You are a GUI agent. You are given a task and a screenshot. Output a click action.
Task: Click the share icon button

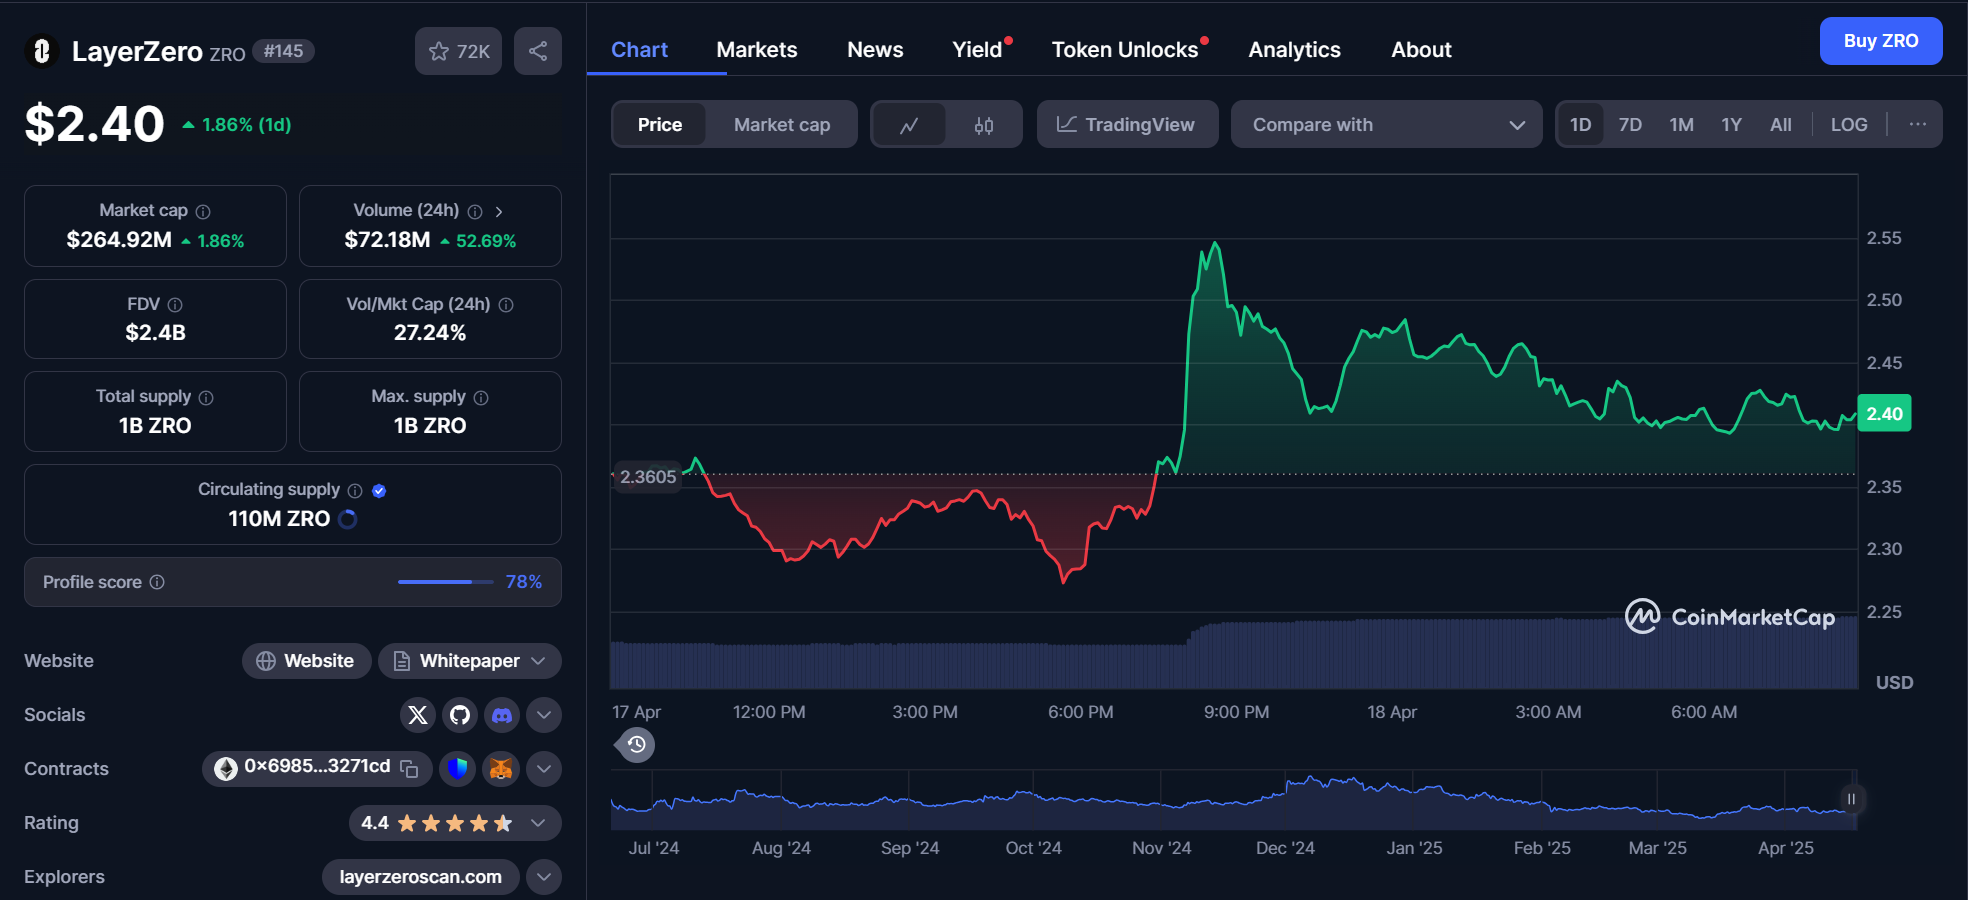click(x=538, y=51)
